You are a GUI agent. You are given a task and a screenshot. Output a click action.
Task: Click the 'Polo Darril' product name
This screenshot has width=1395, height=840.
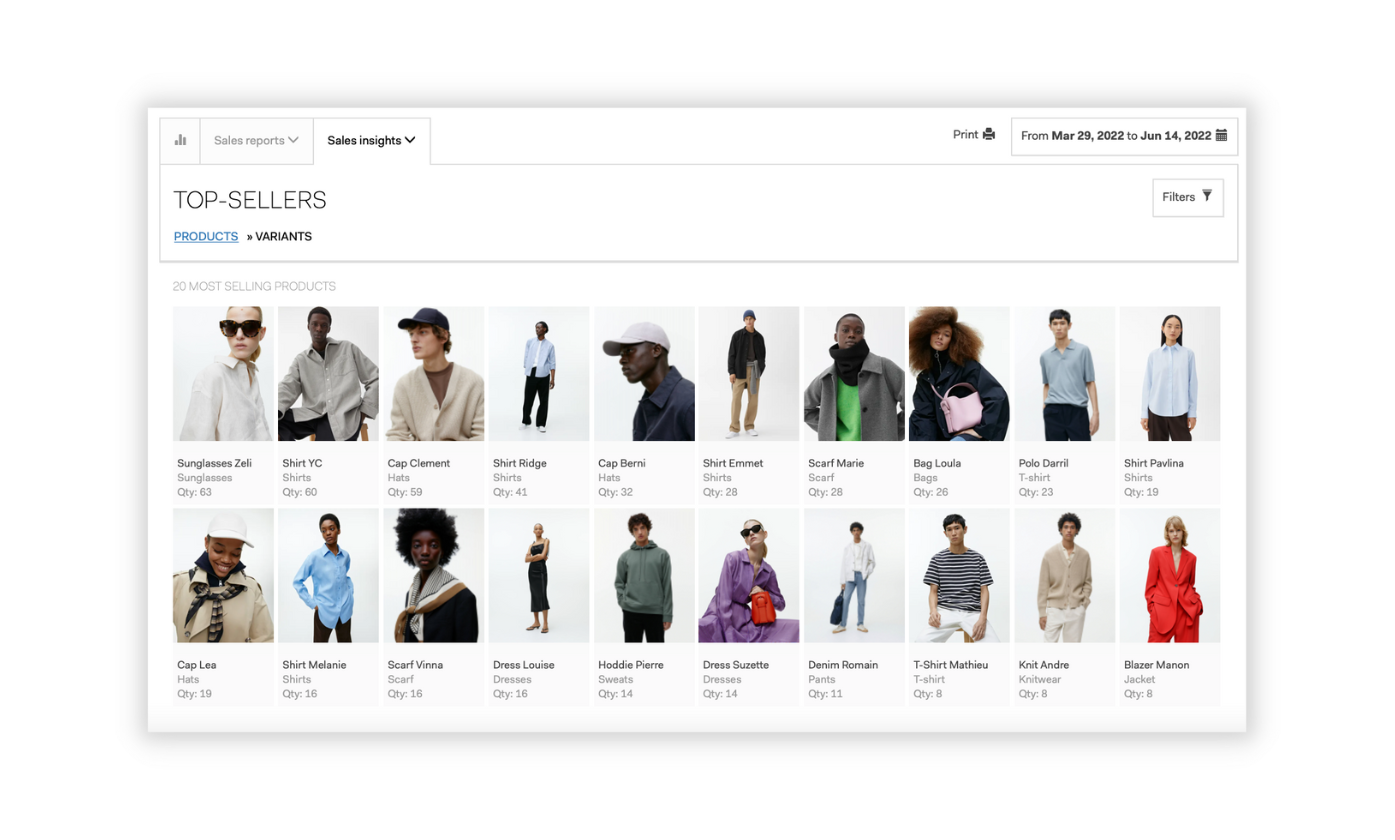(x=1044, y=463)
